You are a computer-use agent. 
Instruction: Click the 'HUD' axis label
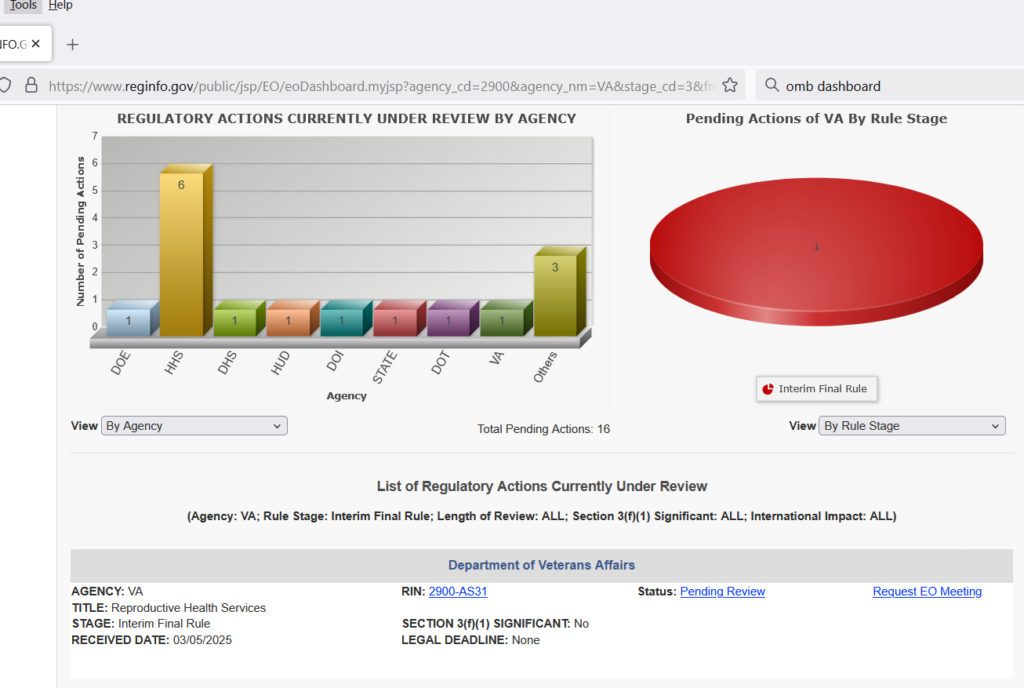280,363
